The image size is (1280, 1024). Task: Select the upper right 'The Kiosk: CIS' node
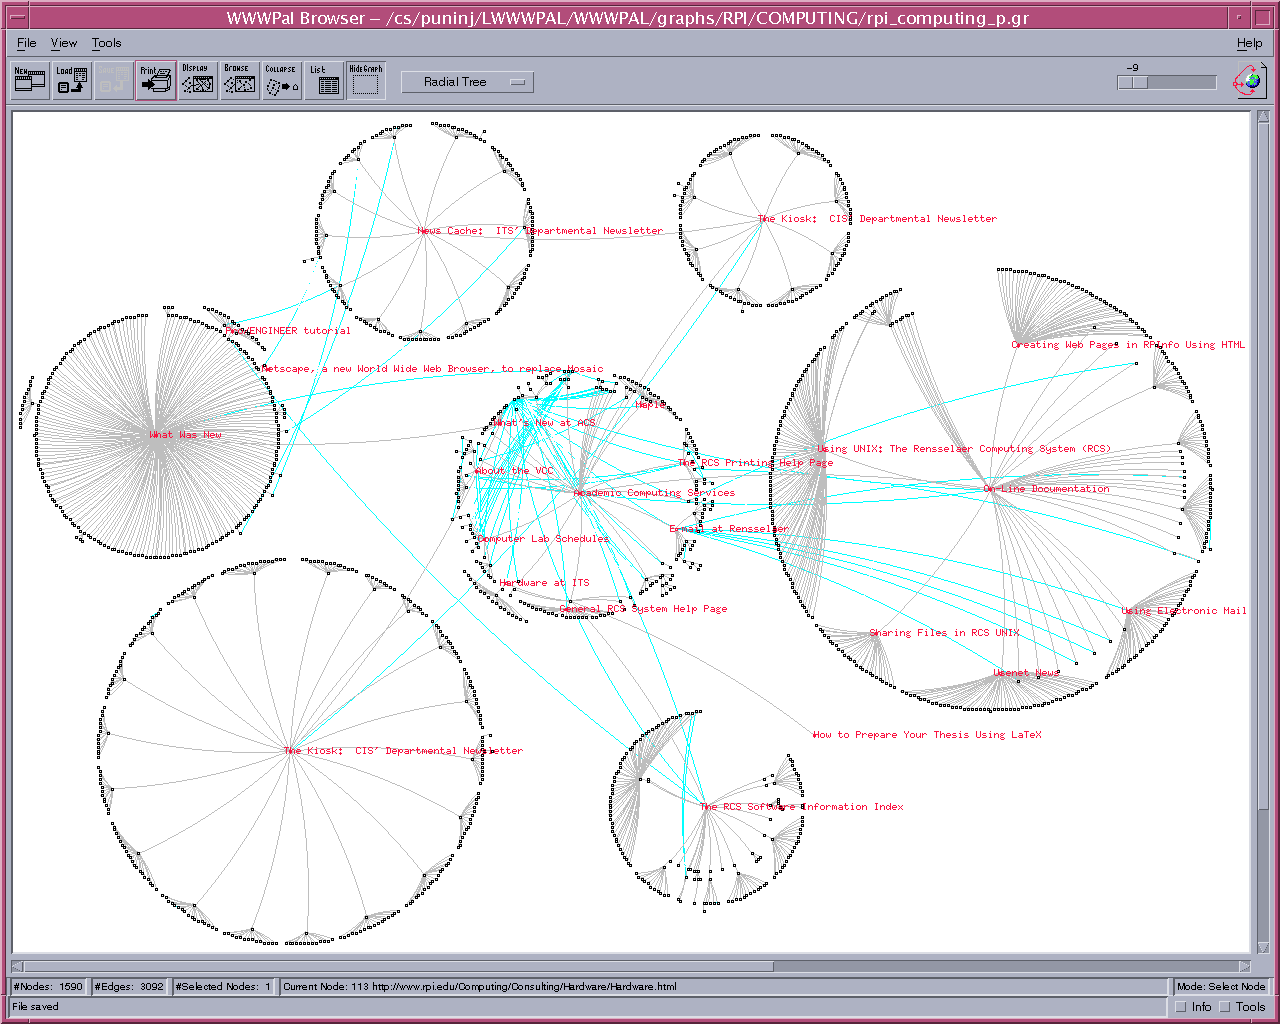coord(877,219)
